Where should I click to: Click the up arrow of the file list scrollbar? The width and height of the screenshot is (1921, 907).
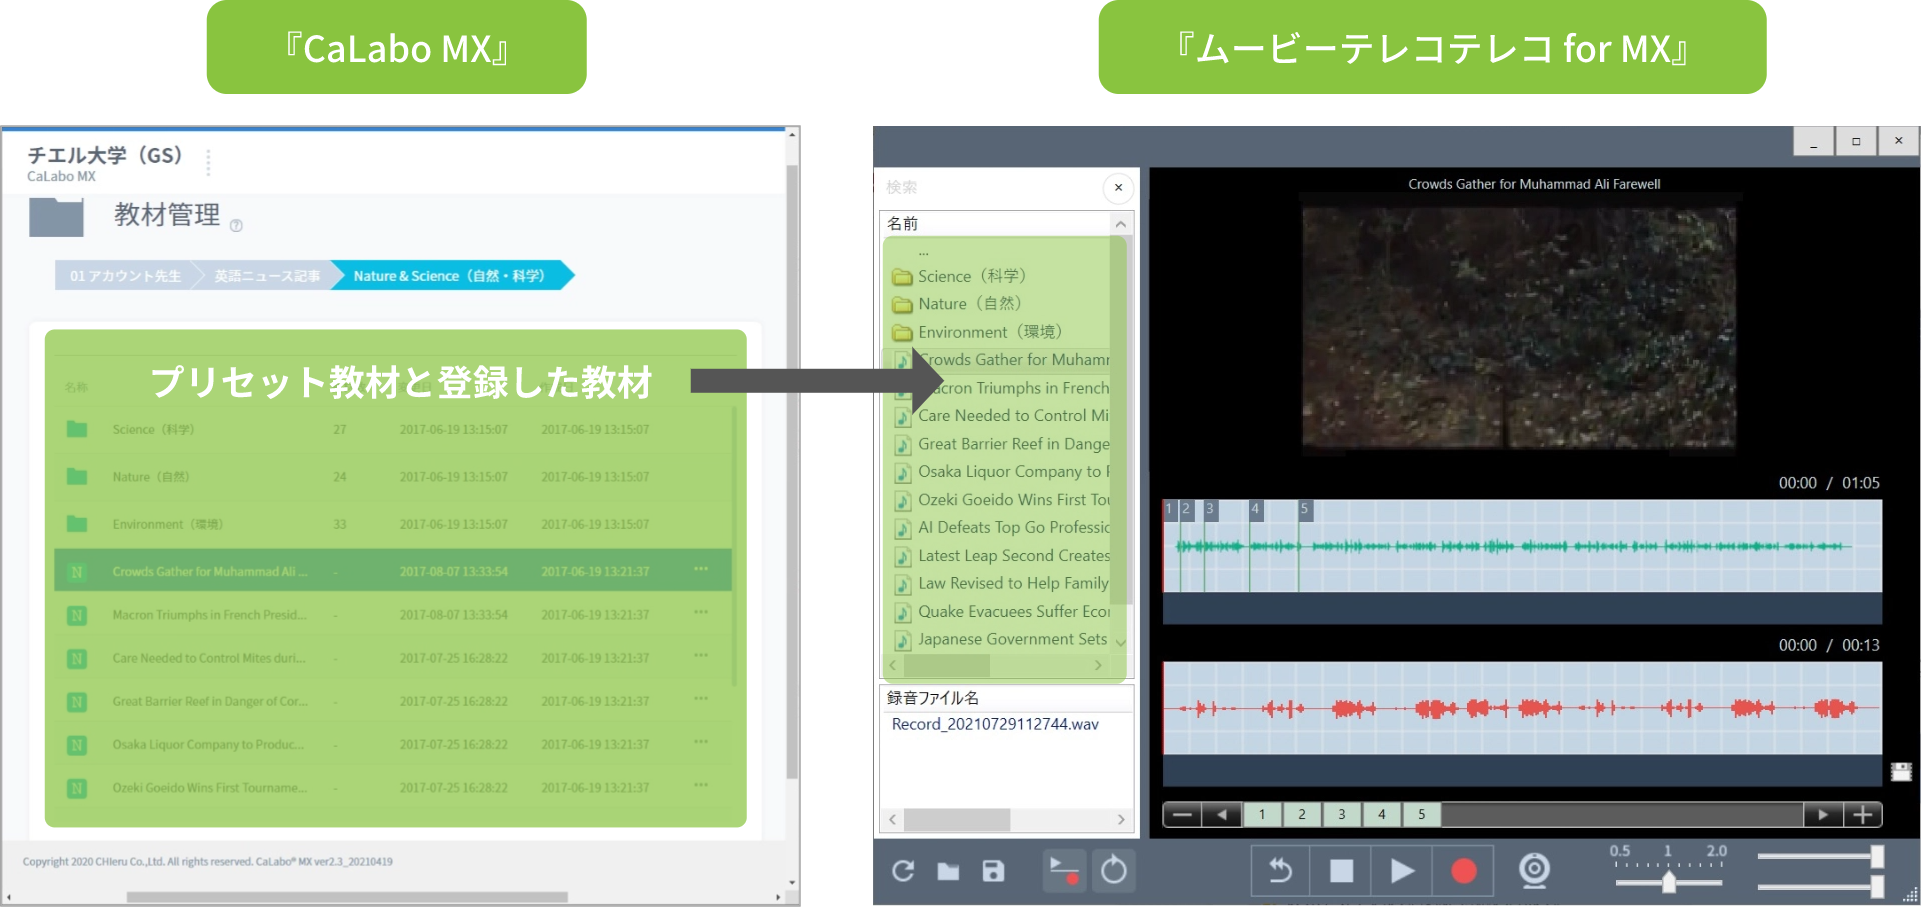pos(1121,224)
